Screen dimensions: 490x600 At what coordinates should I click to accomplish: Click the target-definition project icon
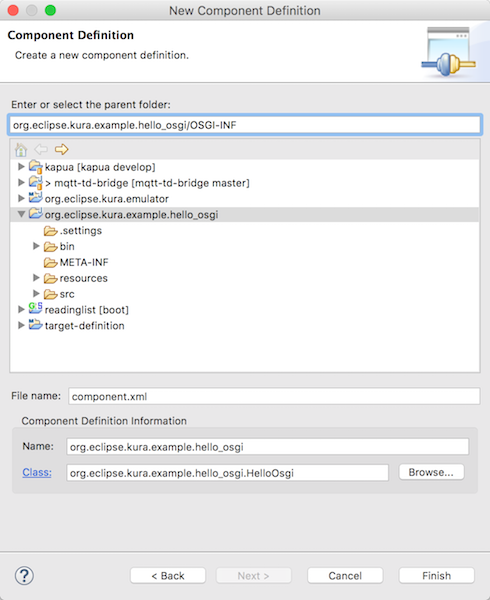click(x=36, y=325)
